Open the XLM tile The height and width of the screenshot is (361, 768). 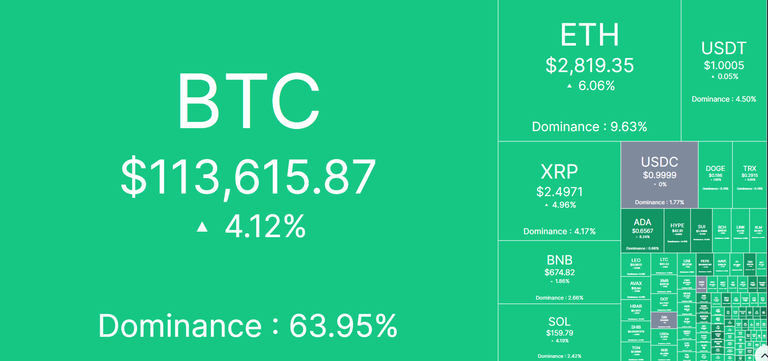pyautogui.click(x=758, y=231)
